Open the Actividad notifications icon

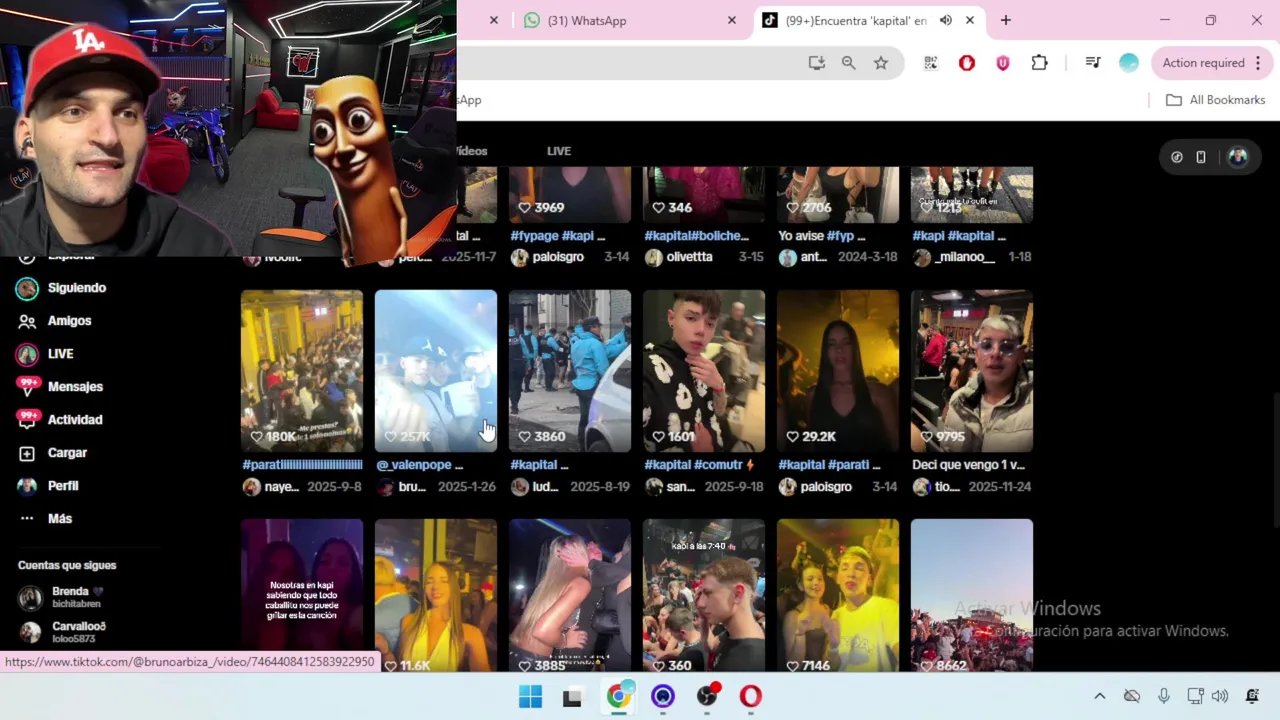tap(27, 420)
